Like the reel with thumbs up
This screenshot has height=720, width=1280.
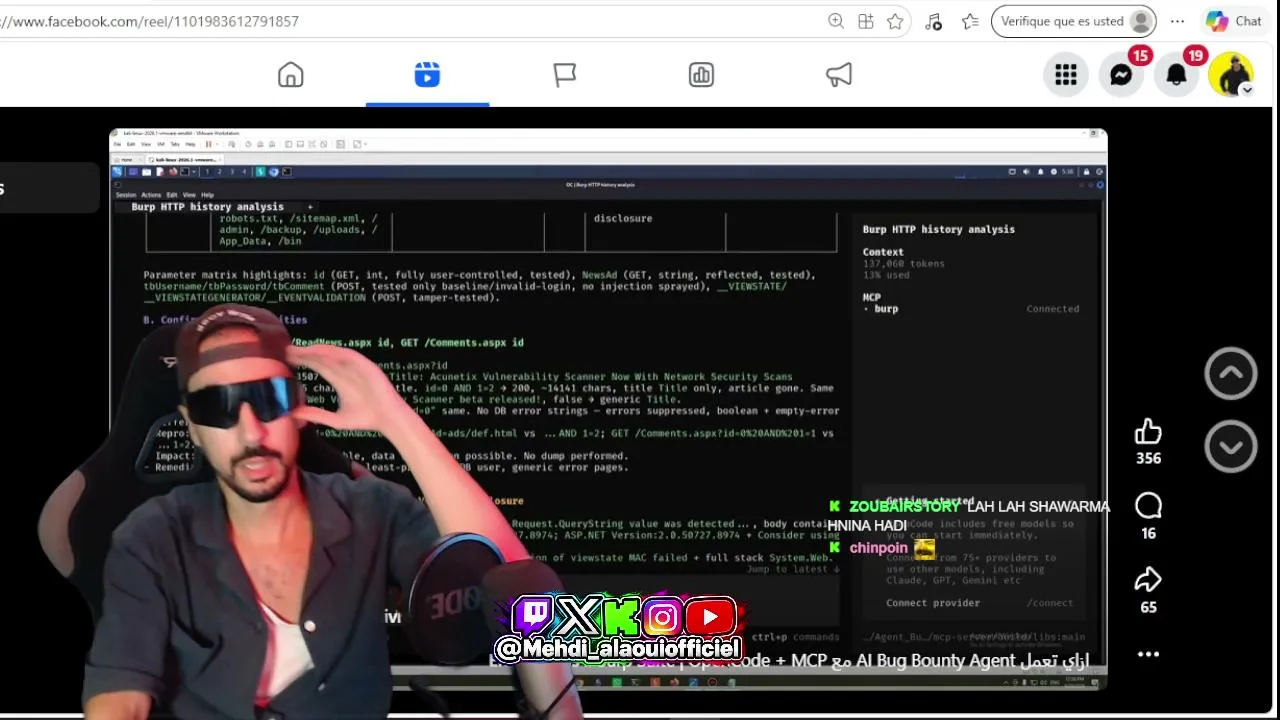(x=1148, y=432)
